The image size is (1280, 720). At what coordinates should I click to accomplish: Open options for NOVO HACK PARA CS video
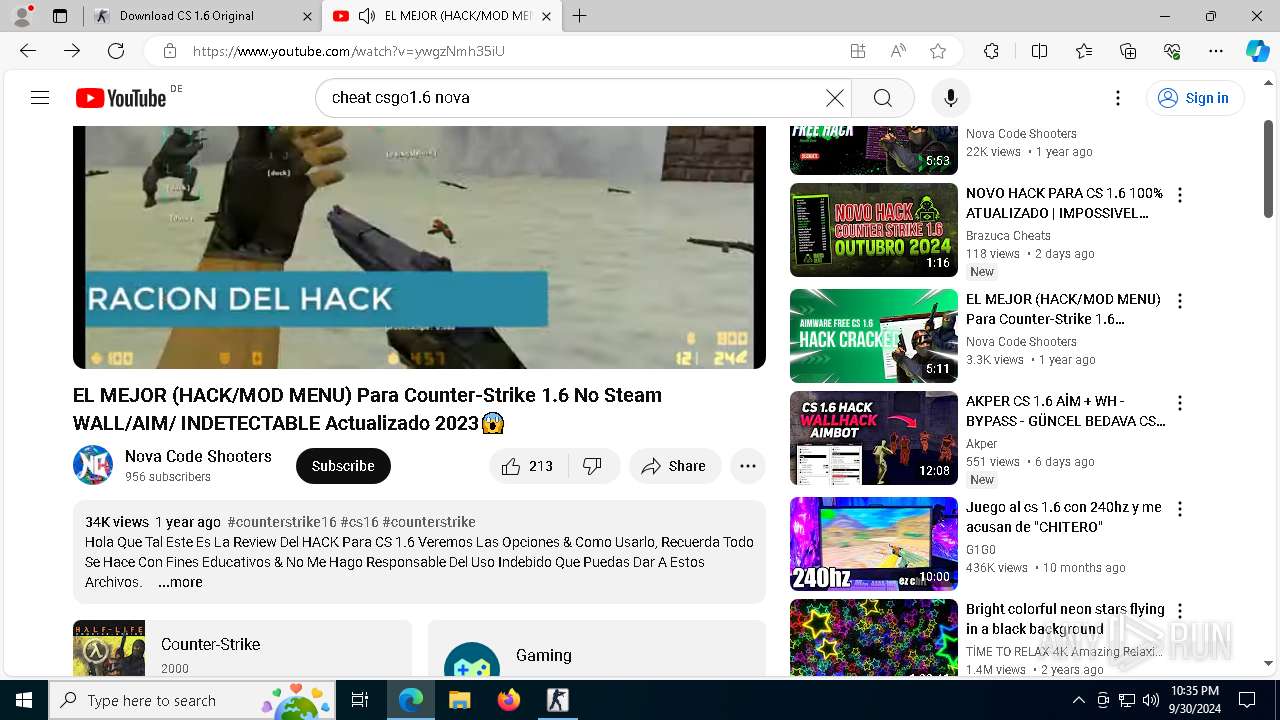tap(1180, 196)
